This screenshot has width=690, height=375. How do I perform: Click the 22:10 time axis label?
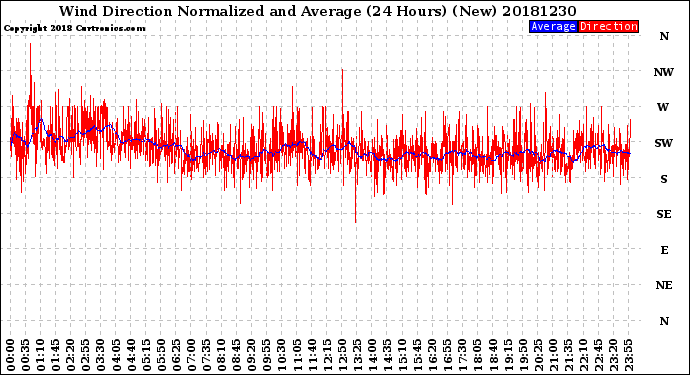(584, 355)
